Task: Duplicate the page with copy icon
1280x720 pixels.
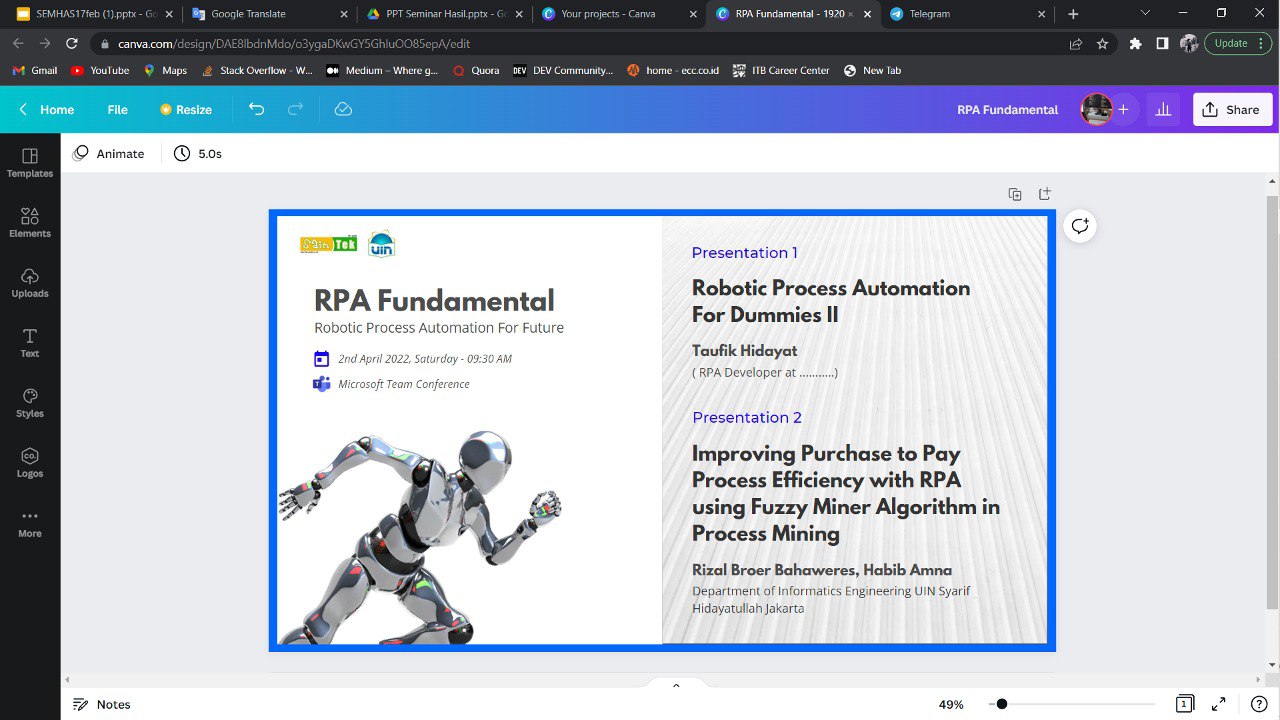Action: pos(1015,194)
